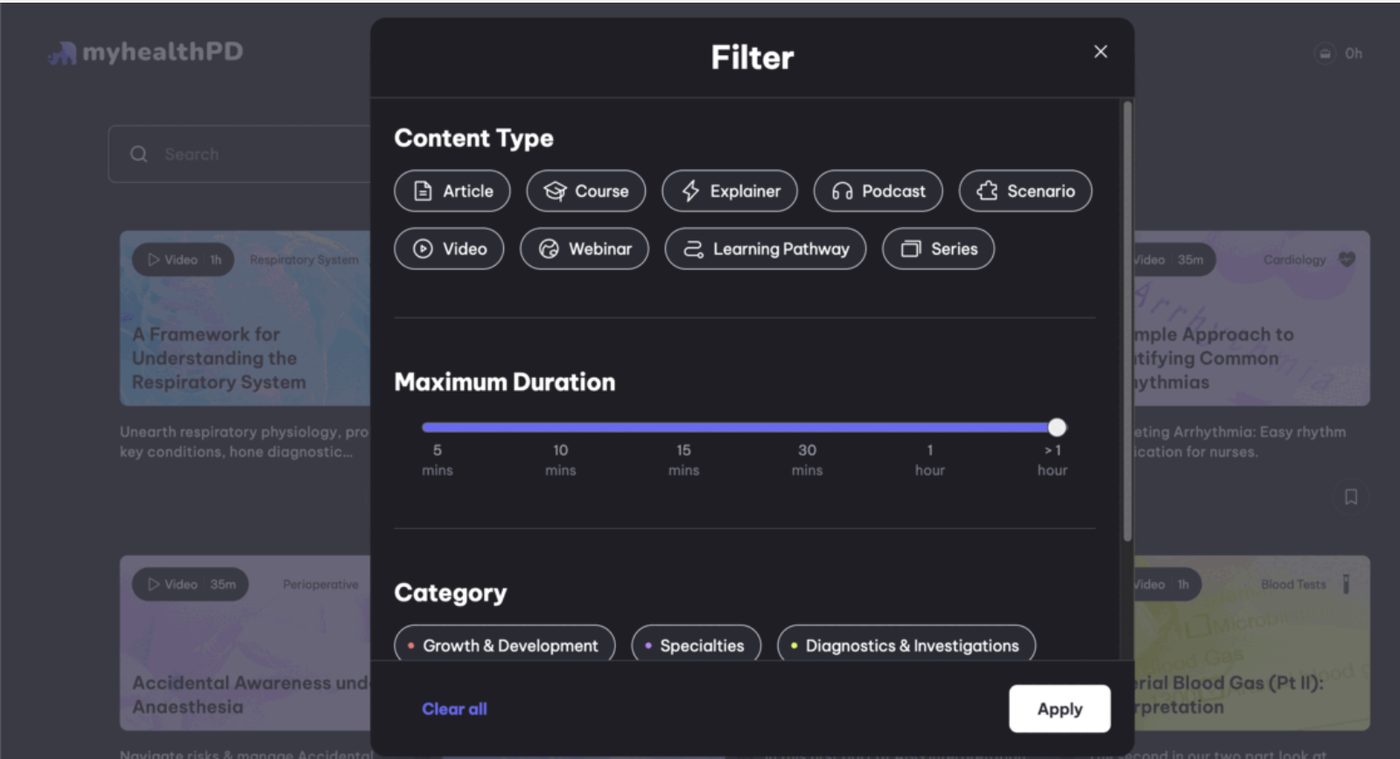Screen dimensions: 1400x759
Task: Set duration slider to 30 mins mark
Action: tap(807, 460)
